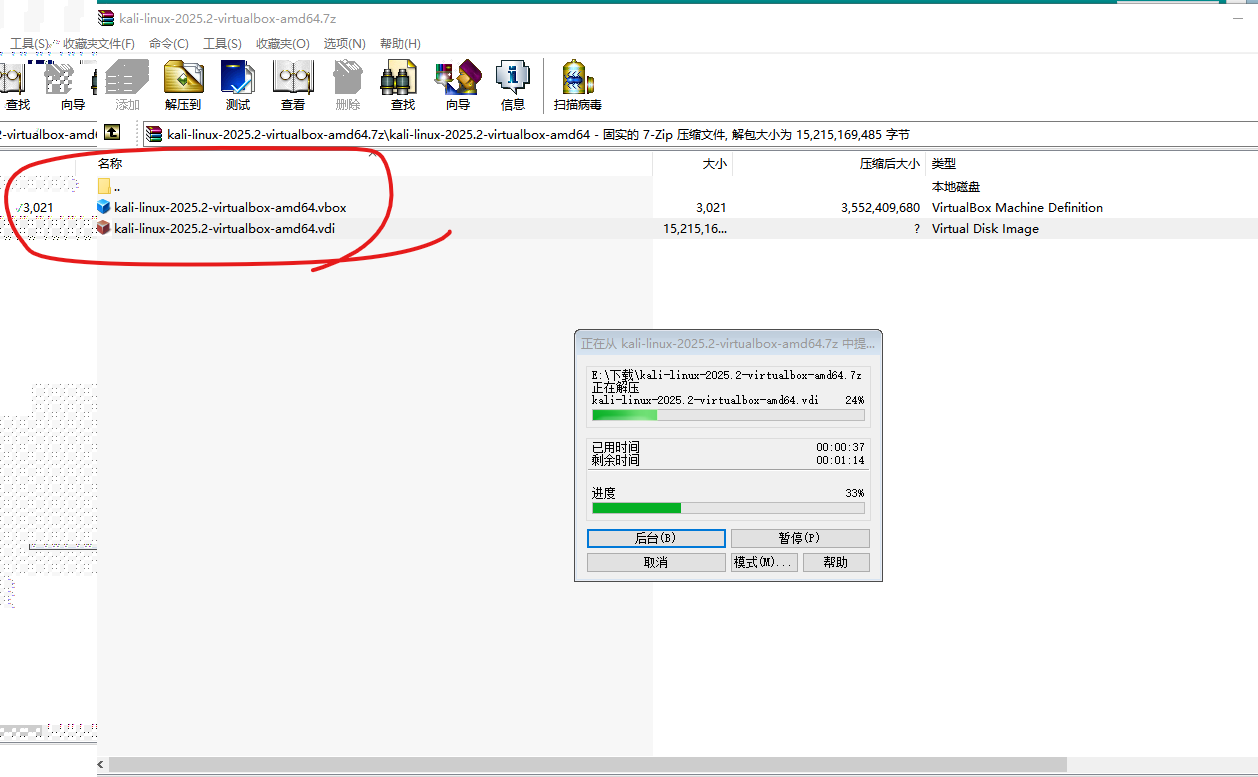Click the 帮助 button in extraction dialog
The width and height of the screenshot is (1258, 777).
tap(836, 562)
